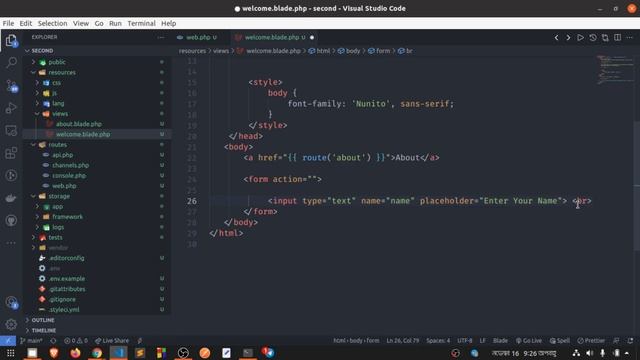Collapse the storage folder
The width and height of the screenshot is (640, 360).
tap(59, 196)
